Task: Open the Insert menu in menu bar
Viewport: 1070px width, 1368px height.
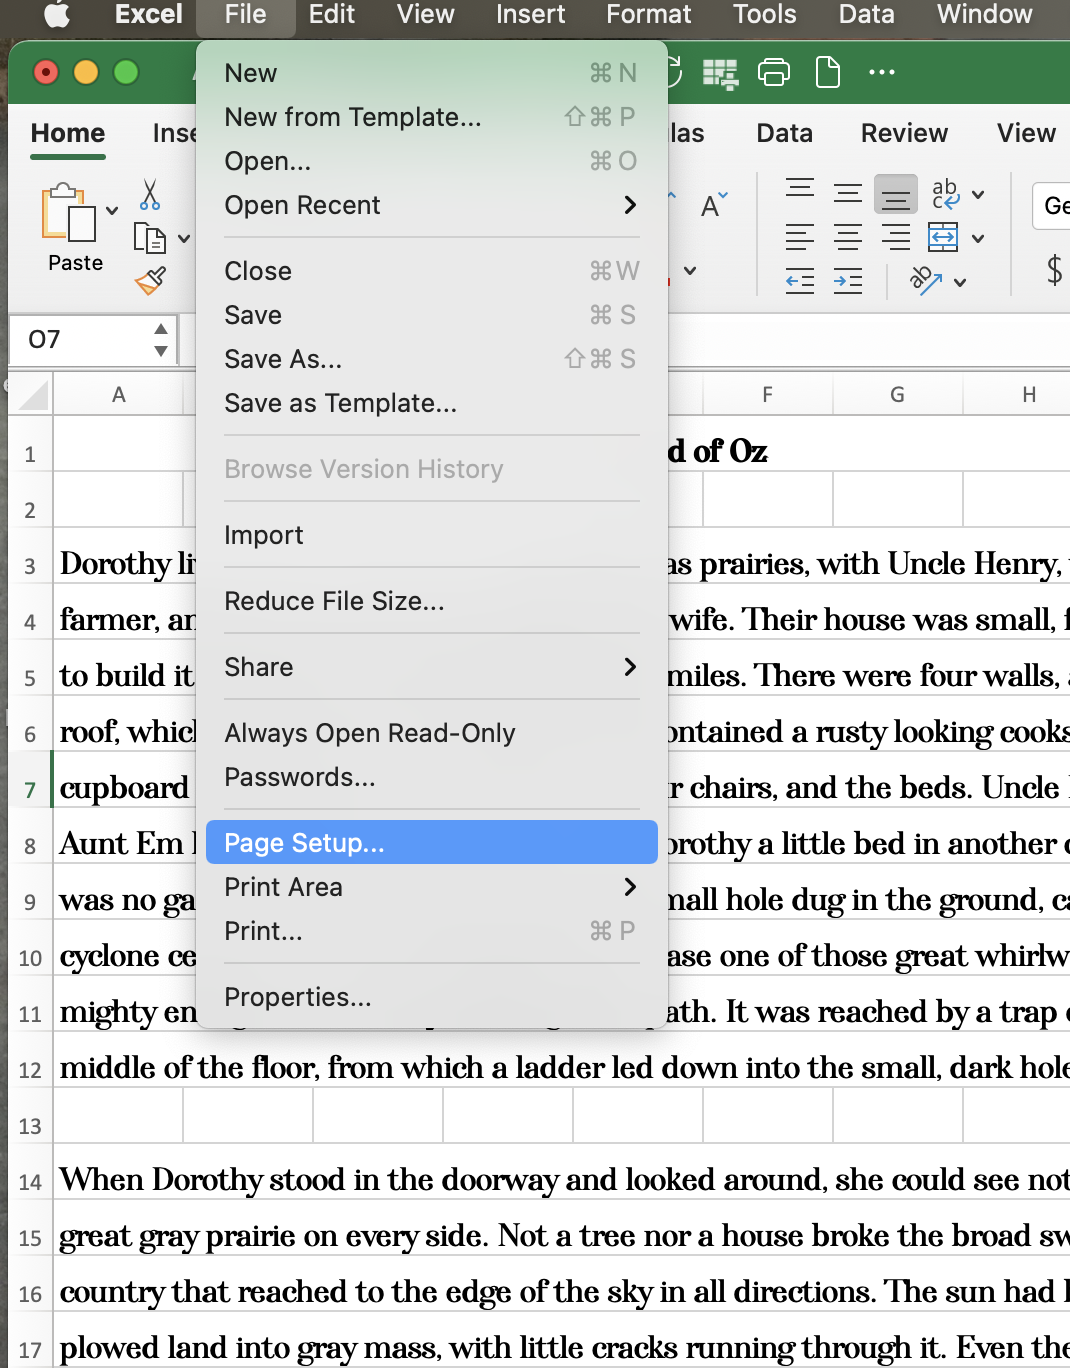Action: click(x=531, y=14)
